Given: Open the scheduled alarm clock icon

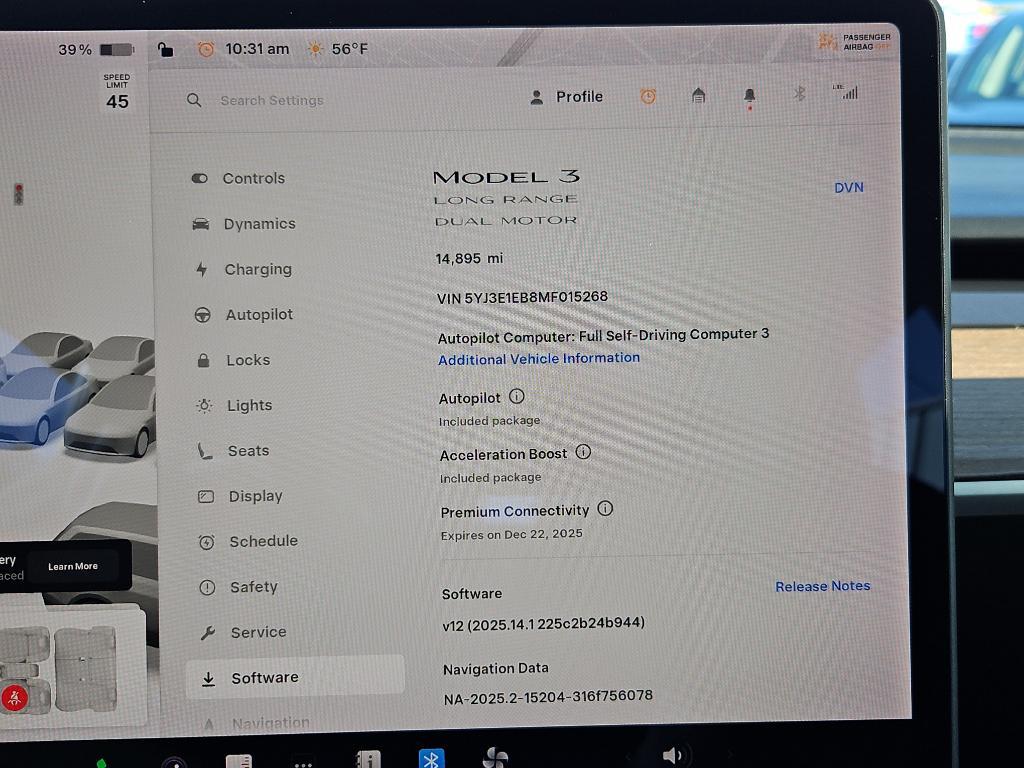Looking at the screenshot, I should 648,93.
